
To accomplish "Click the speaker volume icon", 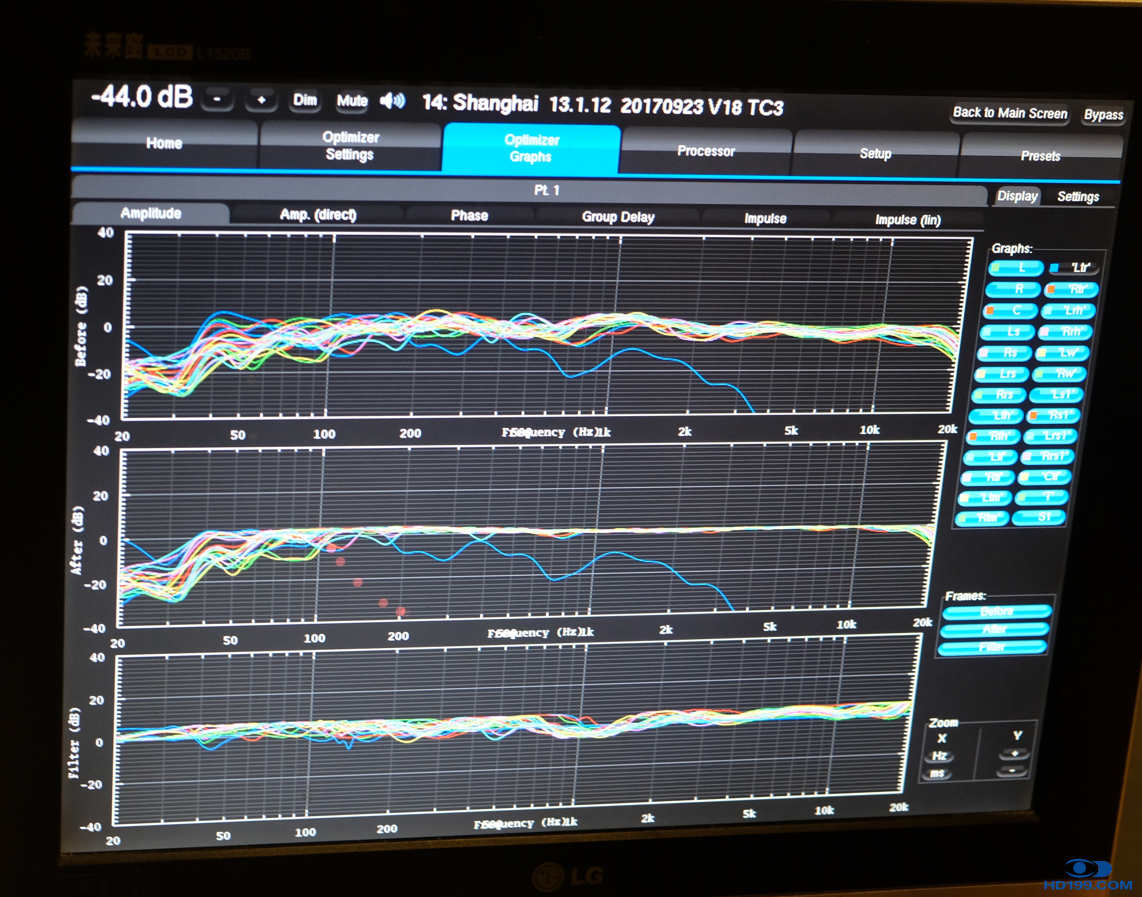I will pyautogui.click(x=393, y=101).
